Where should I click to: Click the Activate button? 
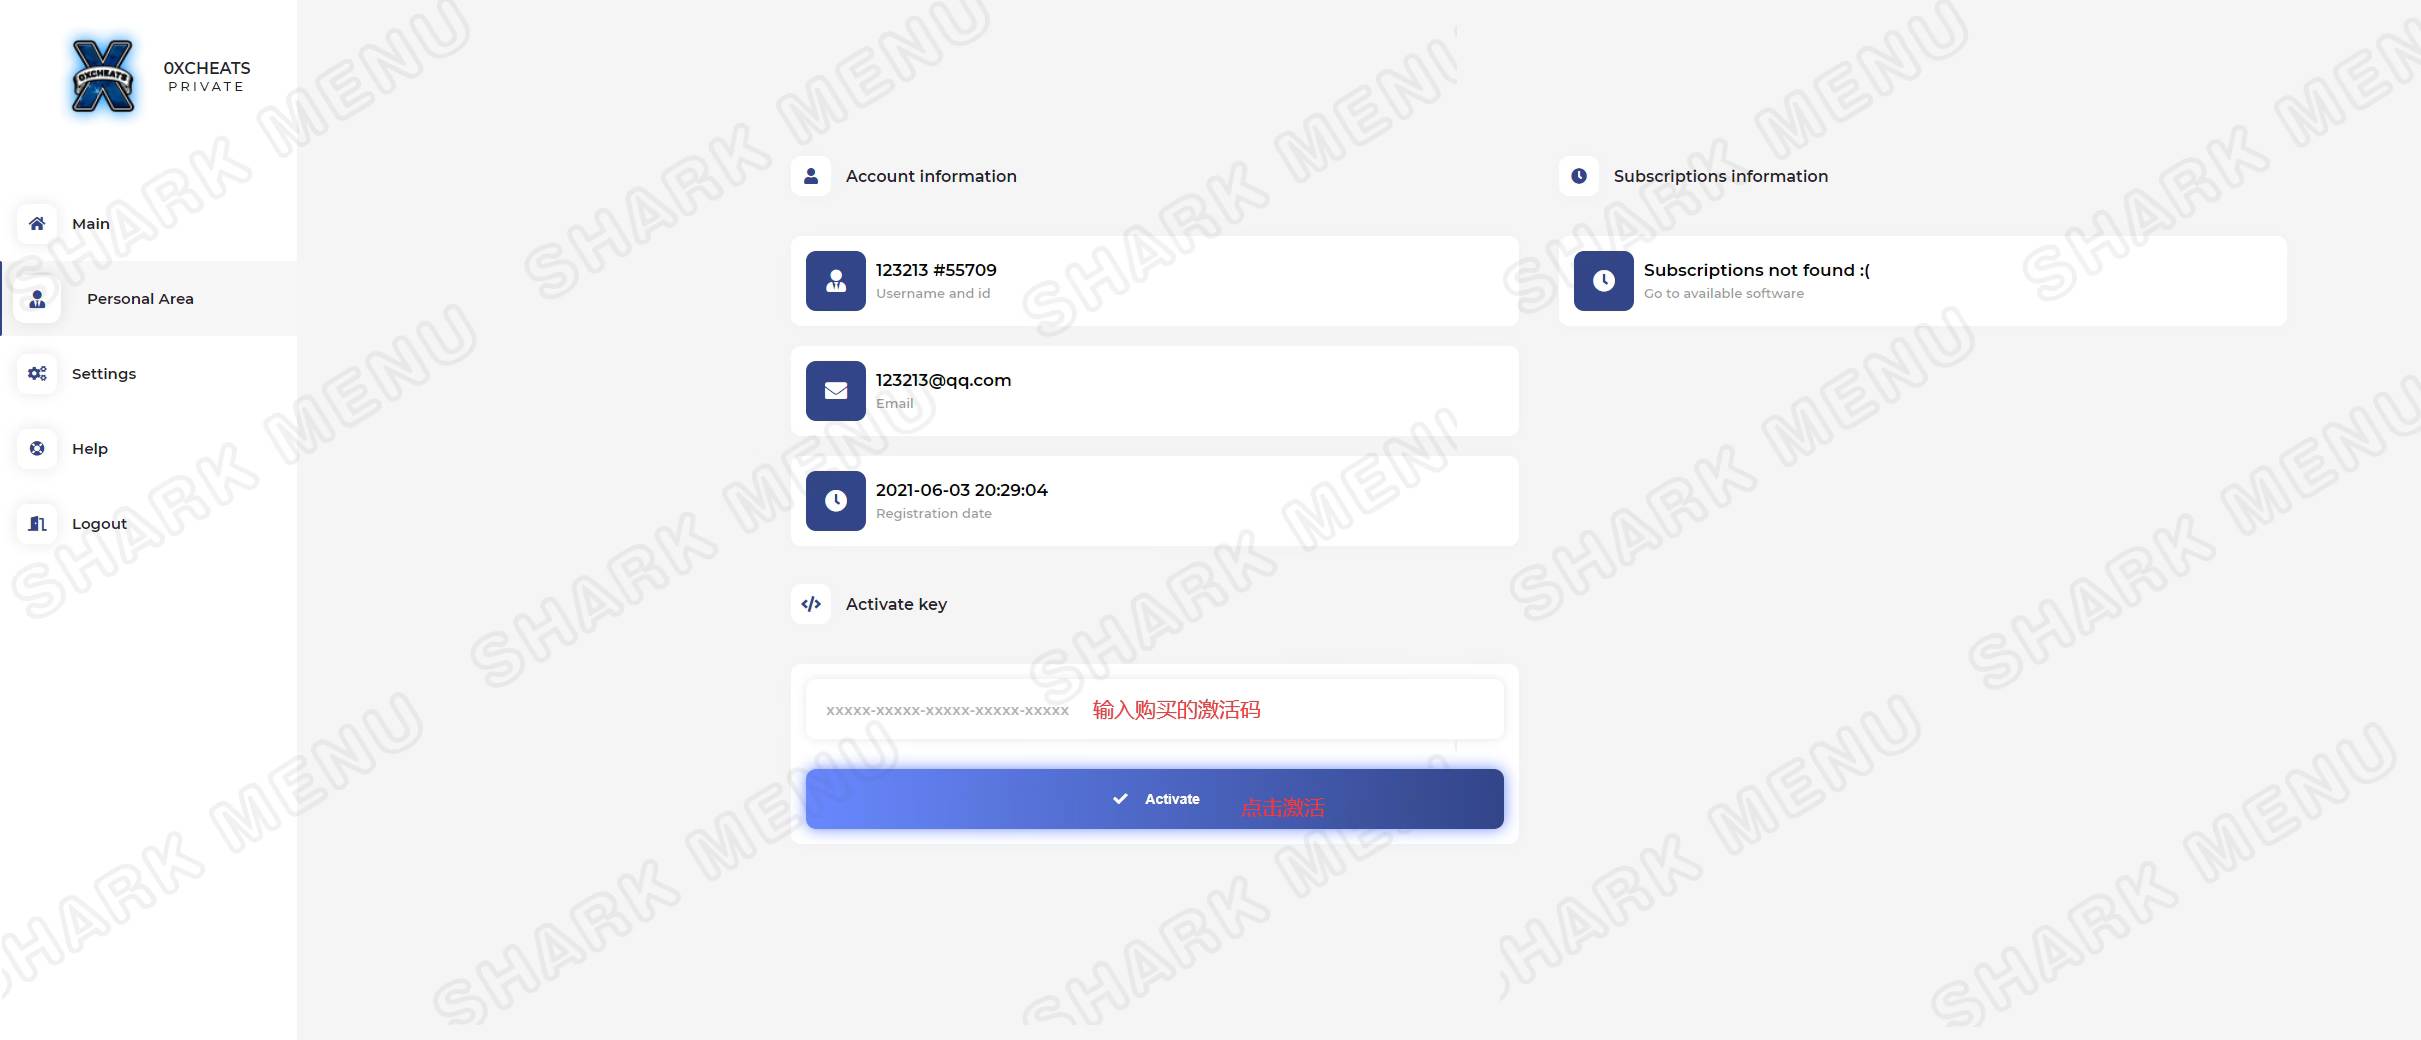tap(1155, 799)
